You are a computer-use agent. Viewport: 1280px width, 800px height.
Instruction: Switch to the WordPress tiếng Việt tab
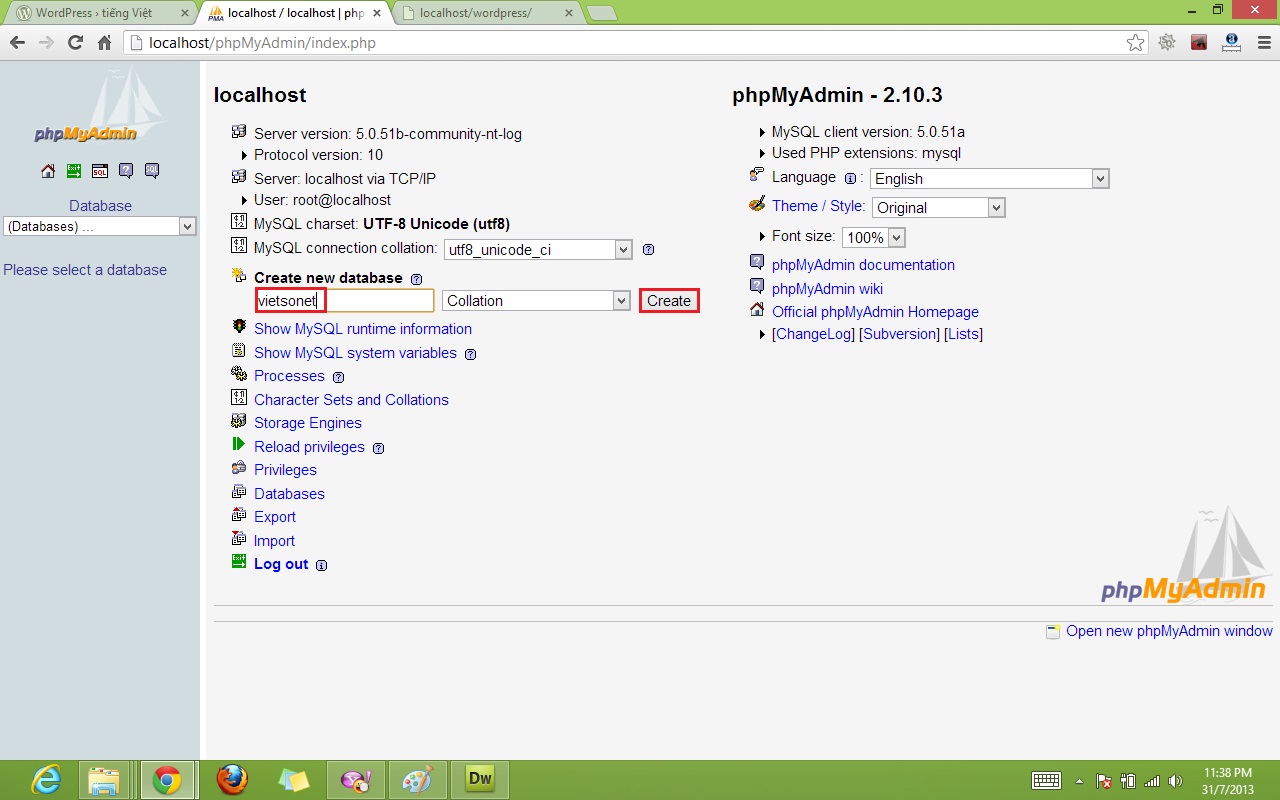point(100,13)
